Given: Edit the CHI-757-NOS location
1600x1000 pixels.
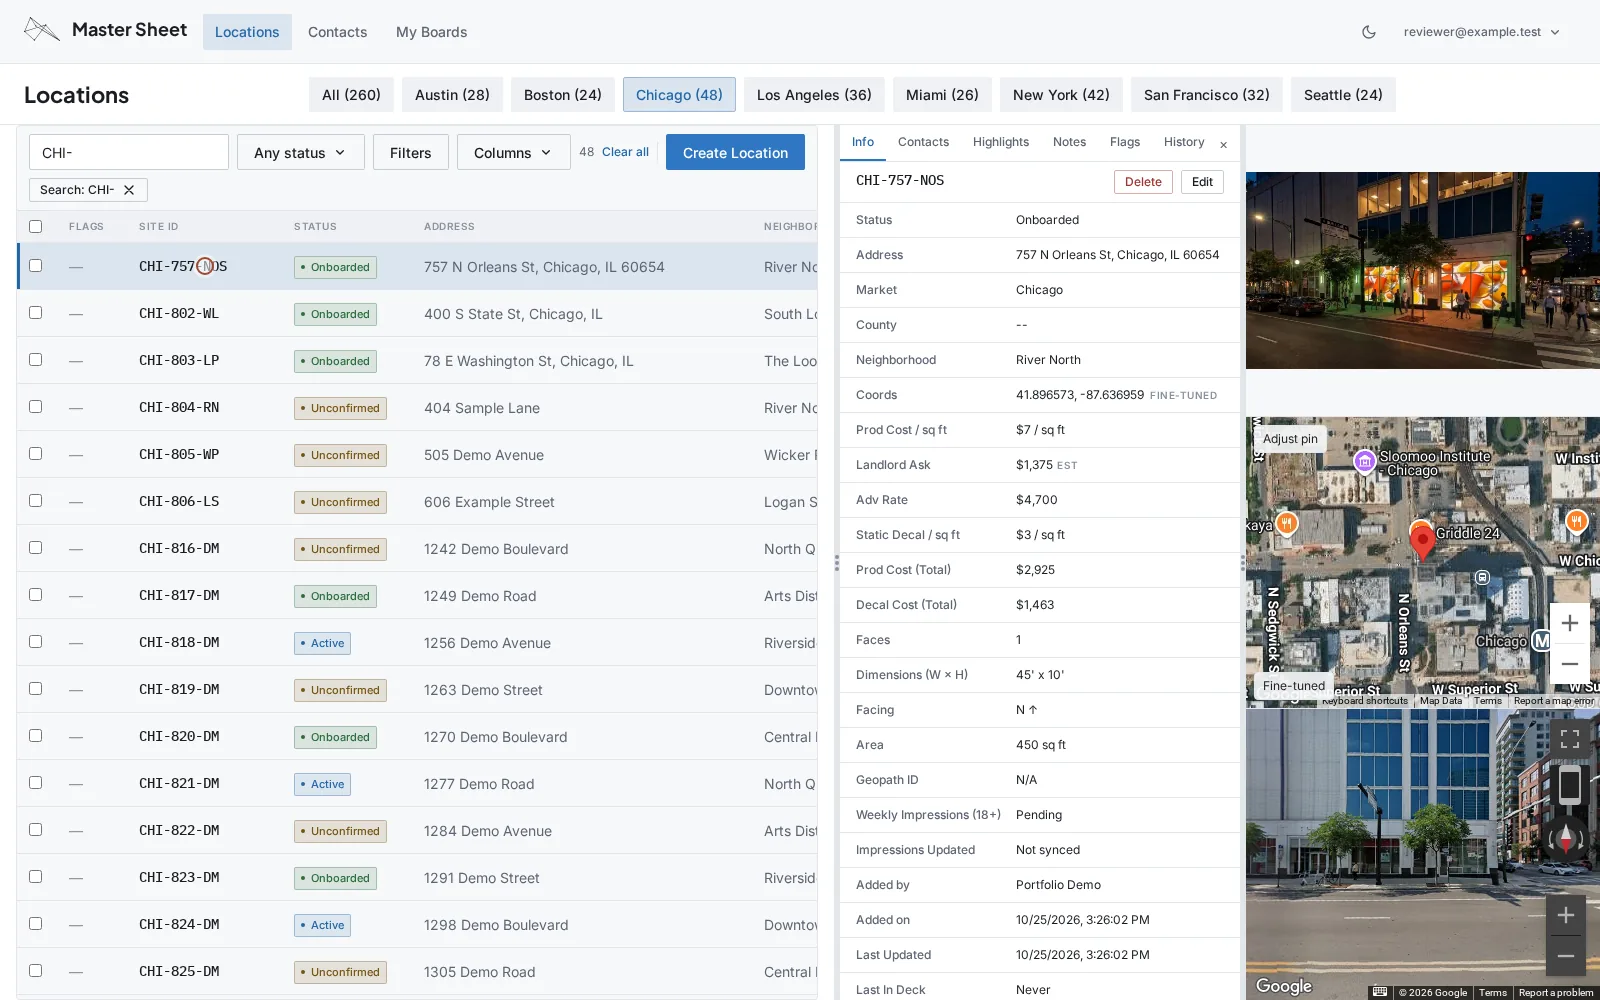Looking at the screenshot, I should click(1202, 182).
